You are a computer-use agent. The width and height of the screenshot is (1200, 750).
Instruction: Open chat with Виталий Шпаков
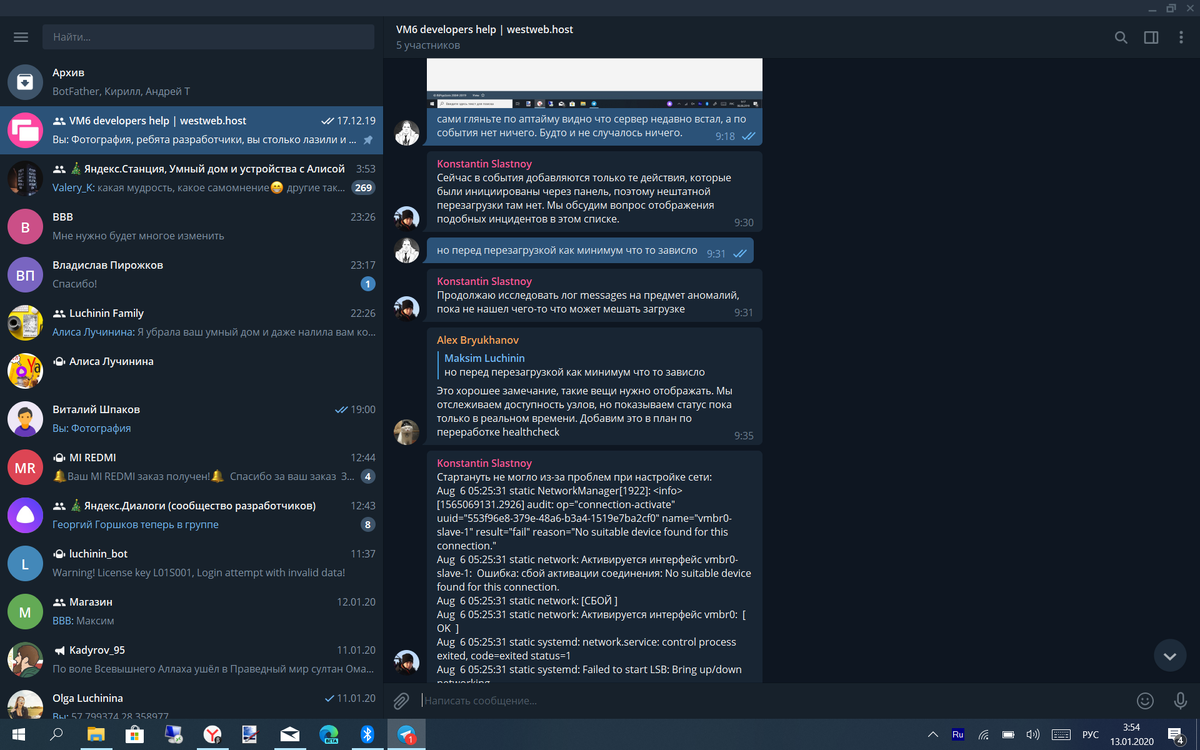(192, 418)
